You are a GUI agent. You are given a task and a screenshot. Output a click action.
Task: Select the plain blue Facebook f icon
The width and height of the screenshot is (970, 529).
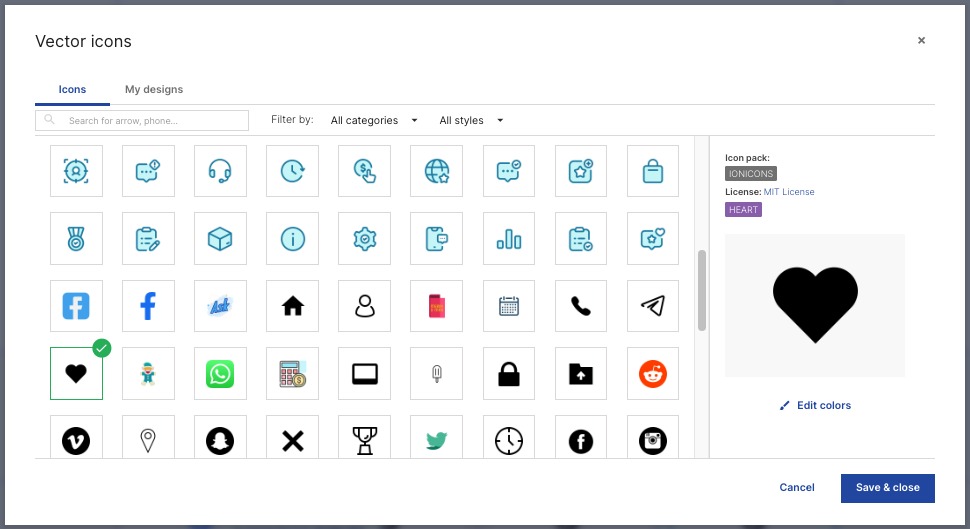point(148,306)
